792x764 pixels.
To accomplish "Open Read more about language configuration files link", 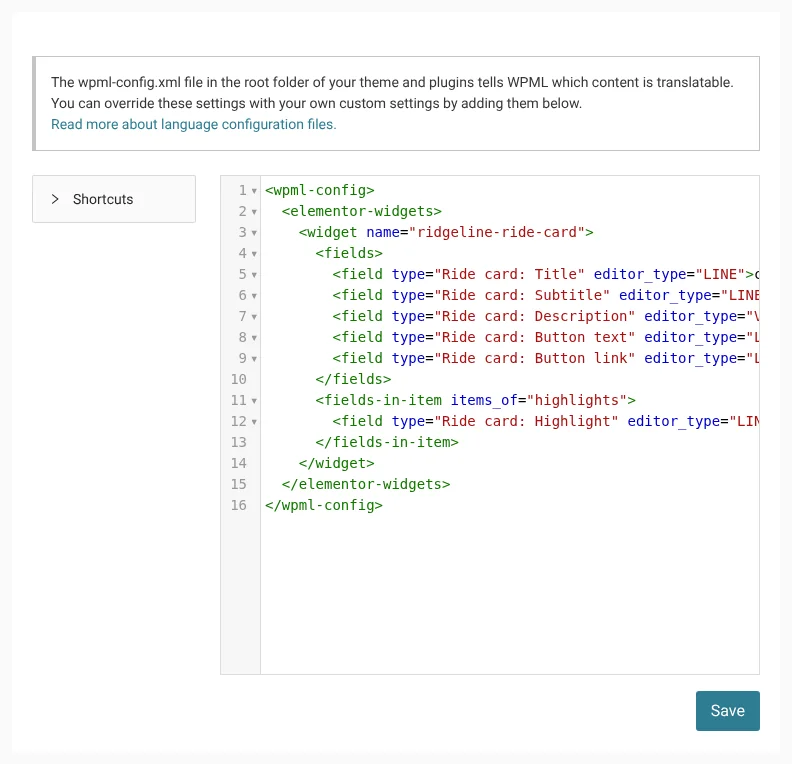I will pyautogui.click(x=193, y=124).
